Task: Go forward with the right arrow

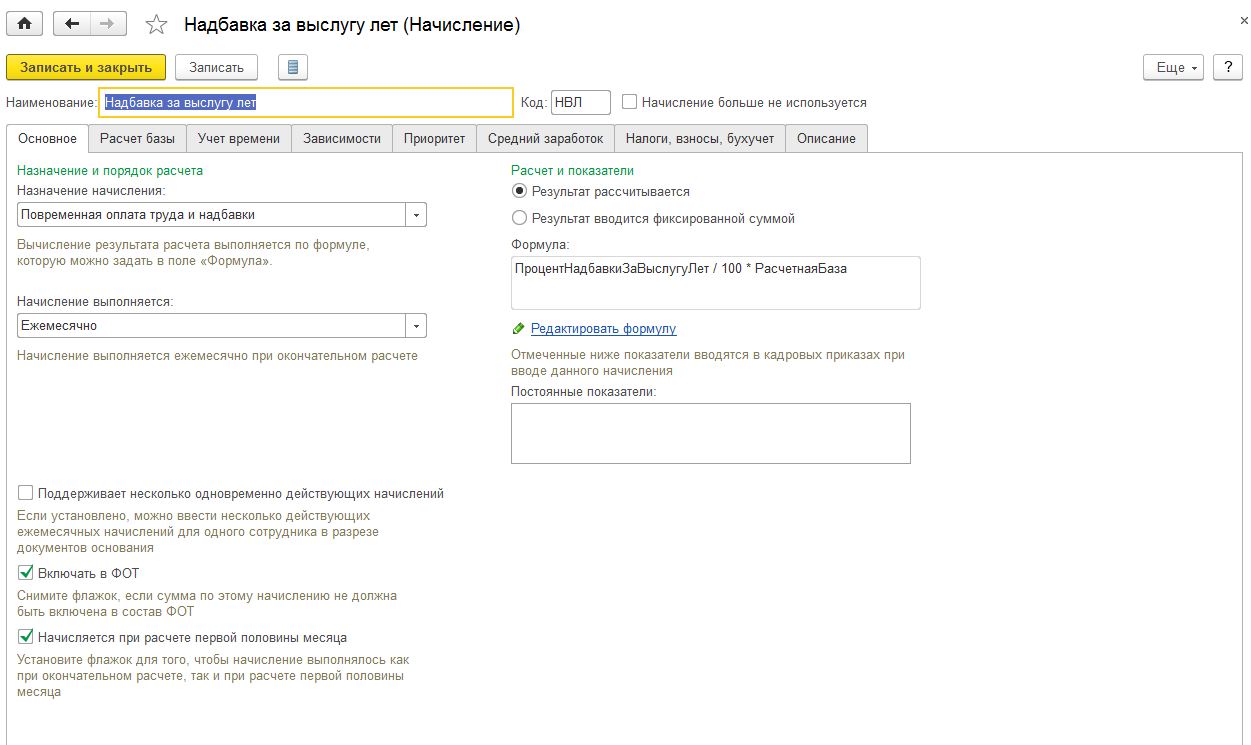Action: 108,24
